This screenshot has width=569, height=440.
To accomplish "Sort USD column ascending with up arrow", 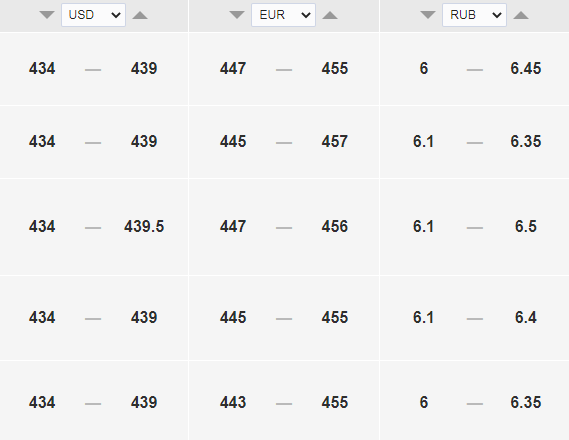I will (x=140, y=15).
